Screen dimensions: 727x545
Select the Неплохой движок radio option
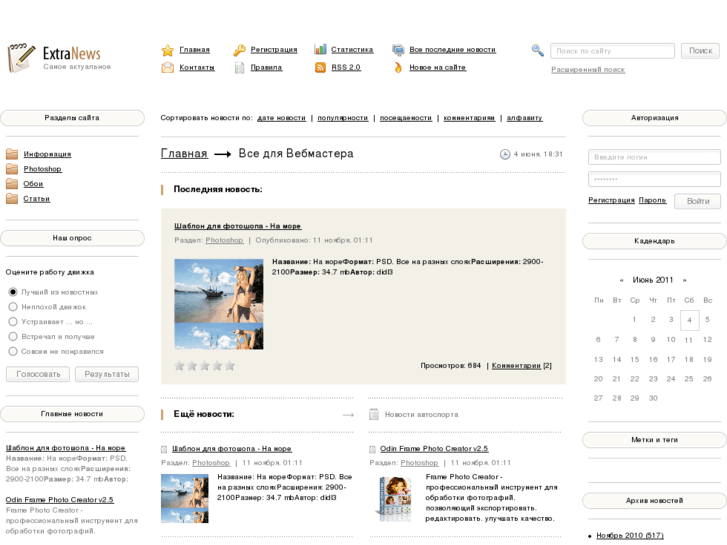(x=13, y=307)
